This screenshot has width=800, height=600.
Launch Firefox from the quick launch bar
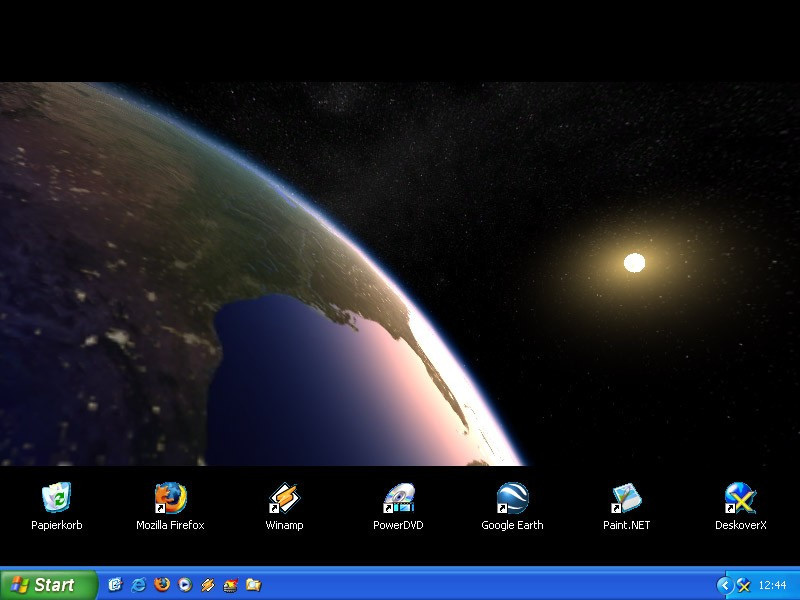pos(162,585)
